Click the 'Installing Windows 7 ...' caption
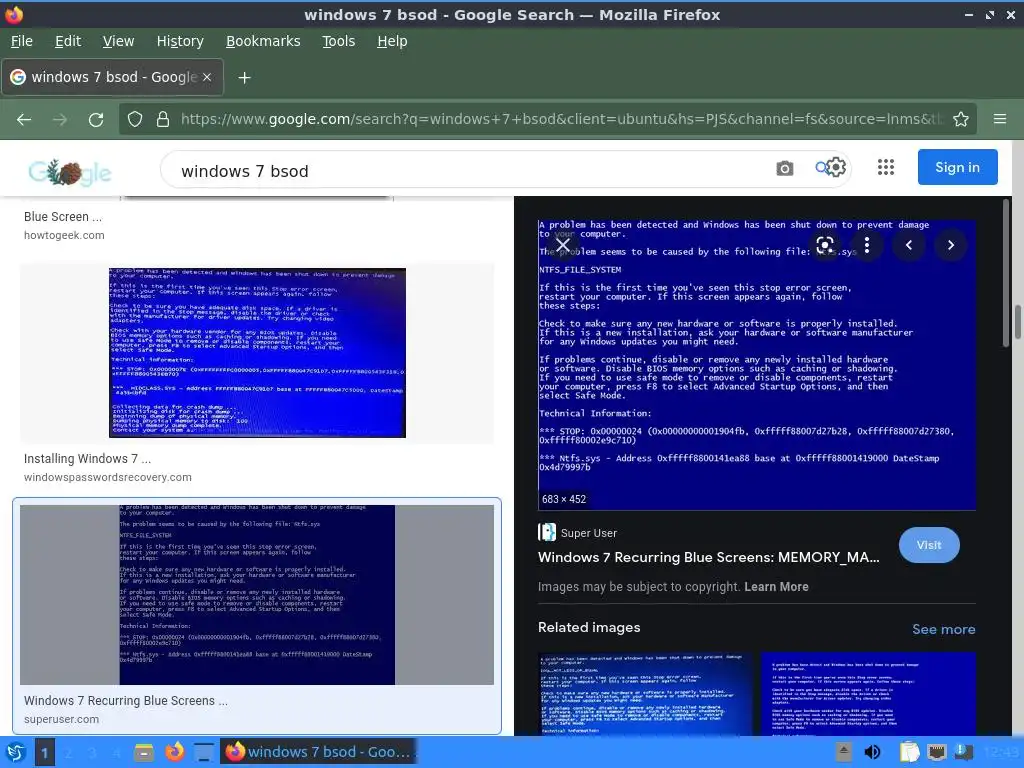Screen dimensions: 1024x768 pos(88,458)
